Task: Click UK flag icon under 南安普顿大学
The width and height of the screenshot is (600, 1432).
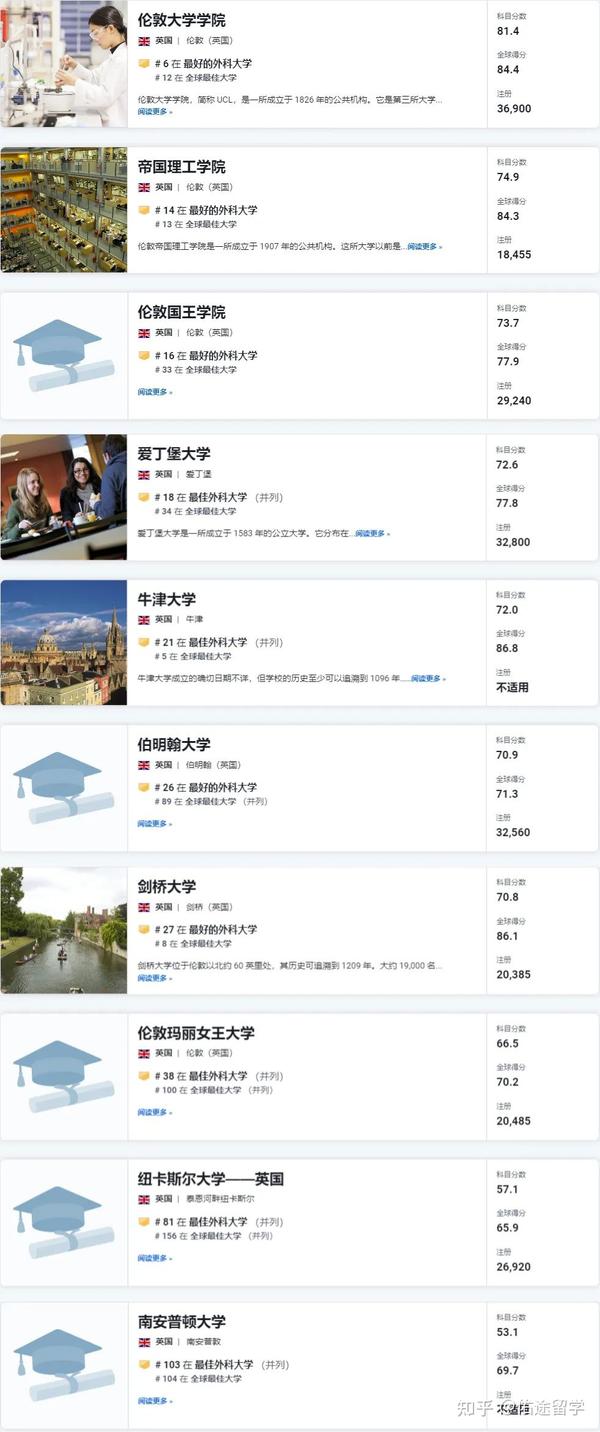Action: [x=144, y=1342]
